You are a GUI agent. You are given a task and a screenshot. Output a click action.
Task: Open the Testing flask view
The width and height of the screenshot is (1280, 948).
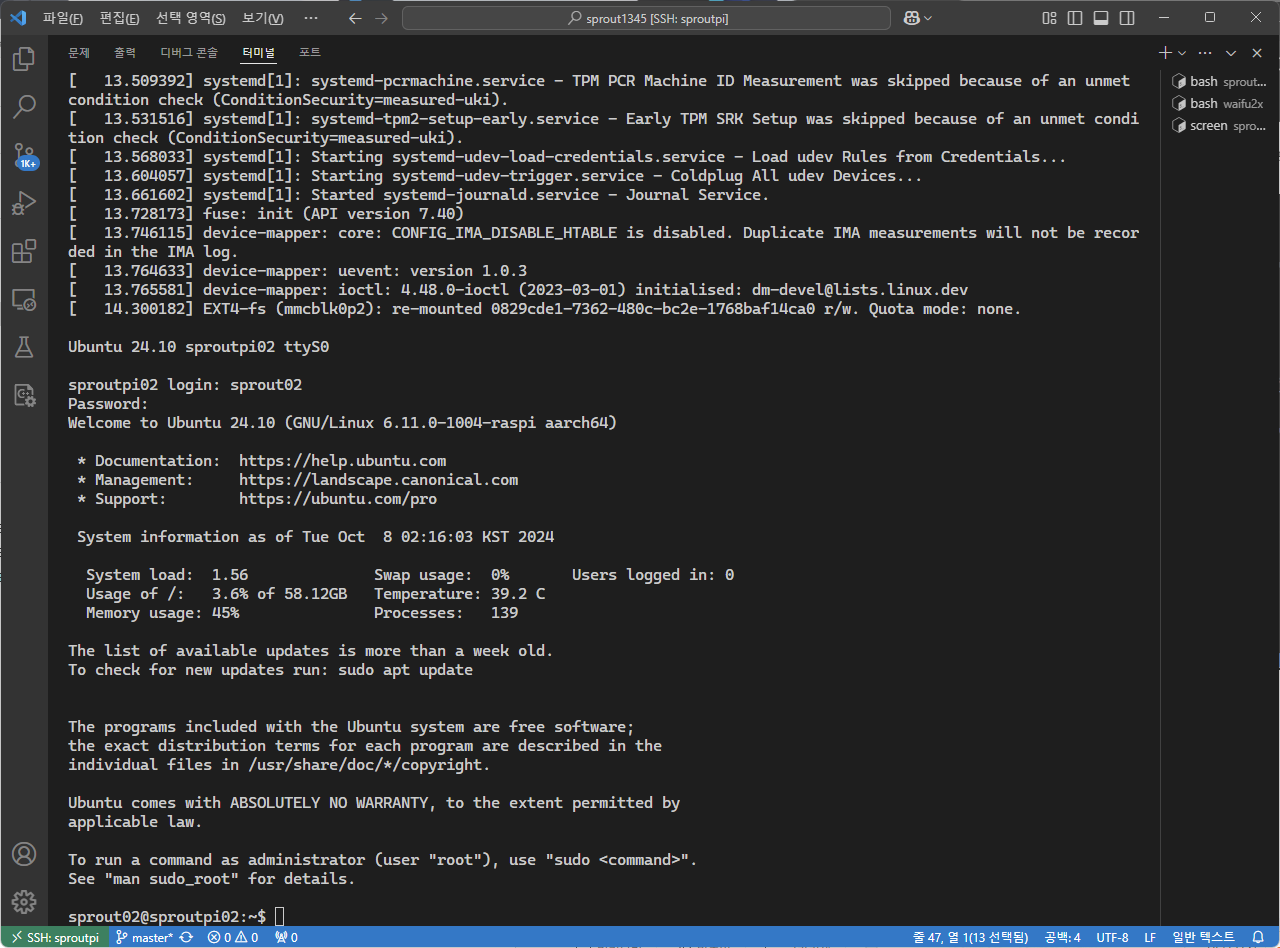pyautogui.click(x=24, y=347)
